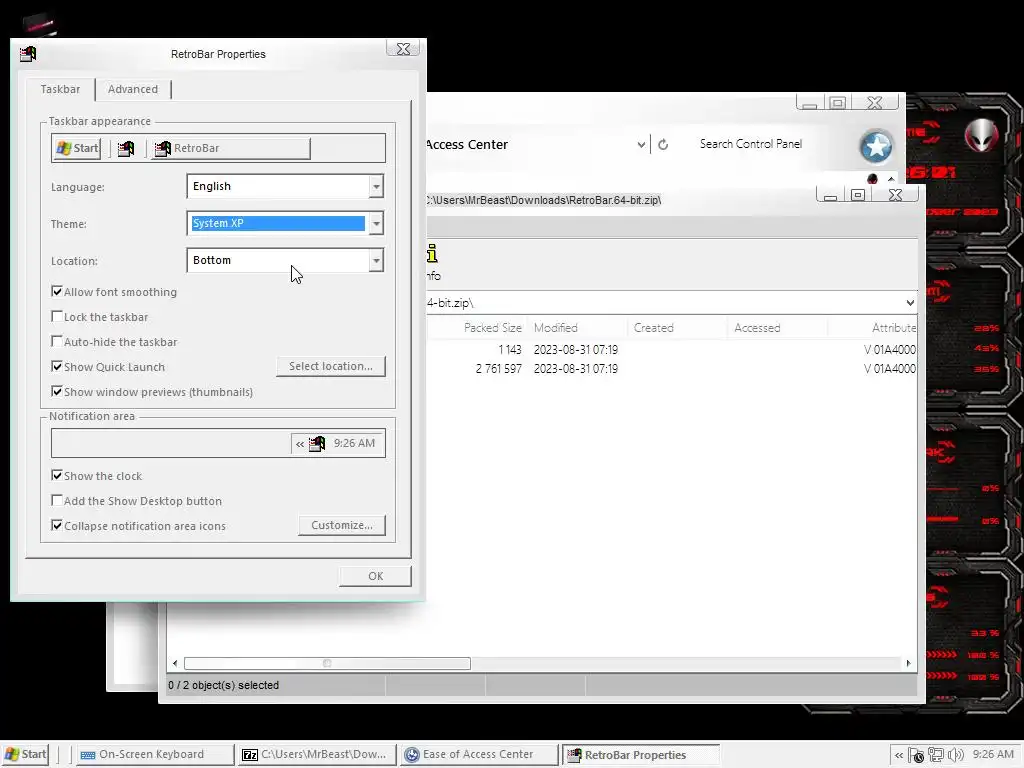1024x768 pixels.
Task: Click the Select location... button
Action: [331, 366]
